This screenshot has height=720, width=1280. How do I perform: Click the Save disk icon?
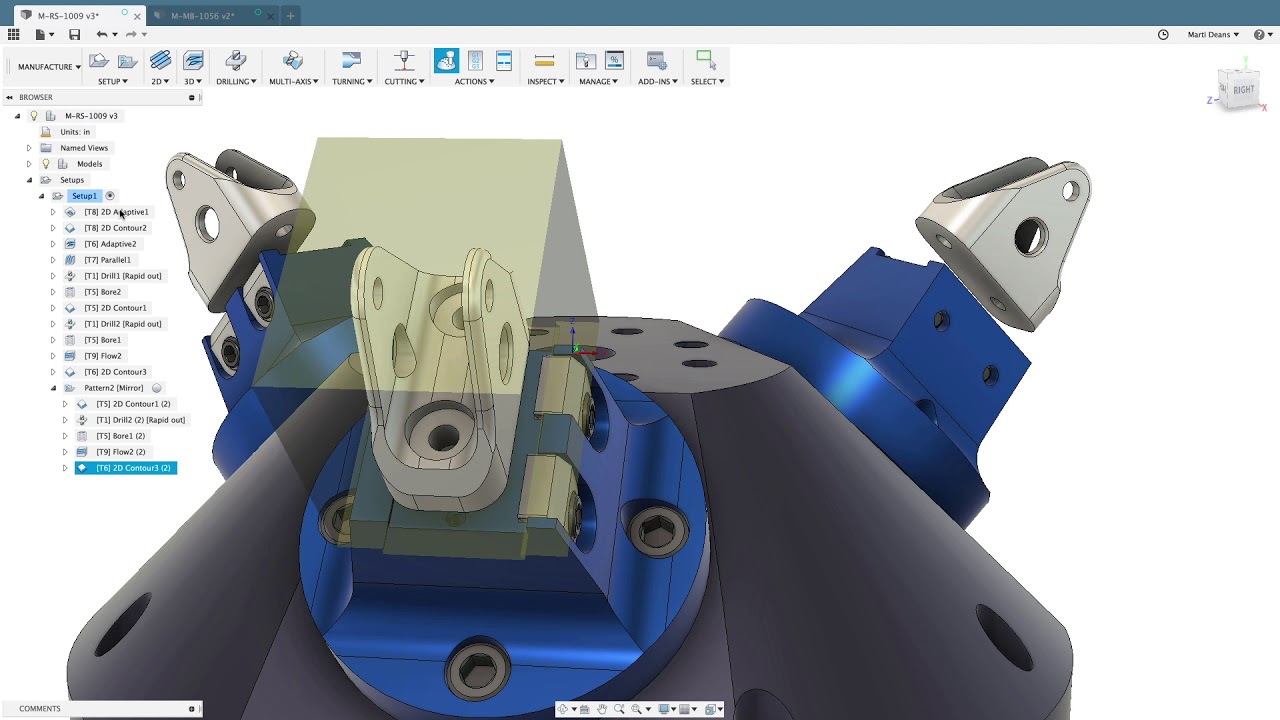click(74, 34)
